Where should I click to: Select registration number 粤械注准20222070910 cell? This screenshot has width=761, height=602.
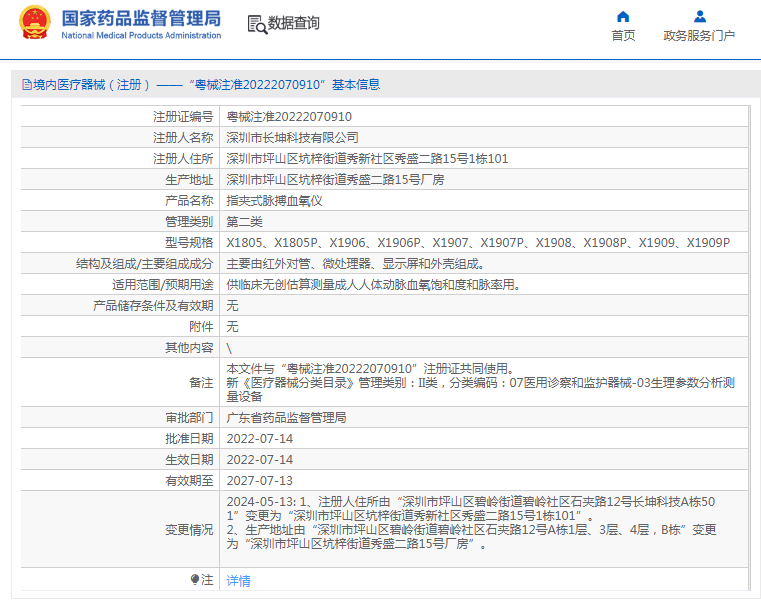click(x=289, y=117)
